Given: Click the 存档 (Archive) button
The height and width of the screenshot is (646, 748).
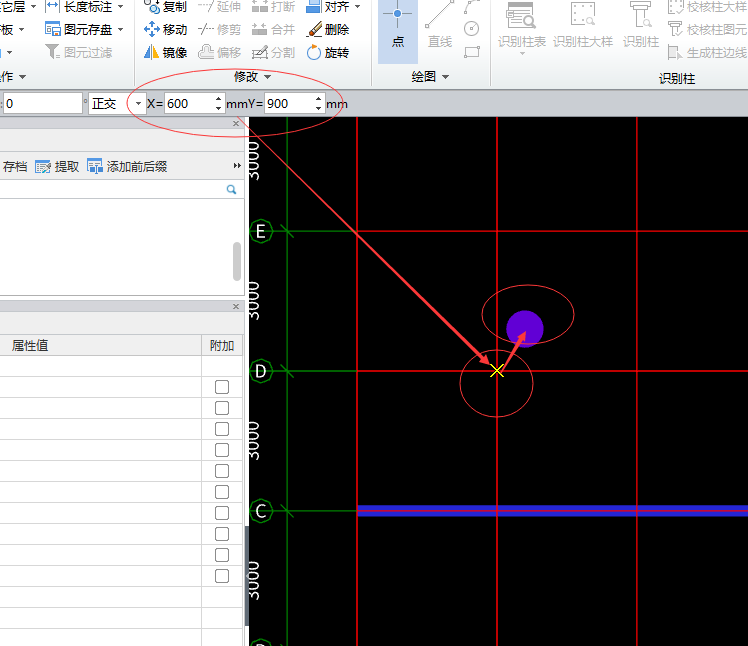Looking at the screenshot, I should (x=14, y=167).
